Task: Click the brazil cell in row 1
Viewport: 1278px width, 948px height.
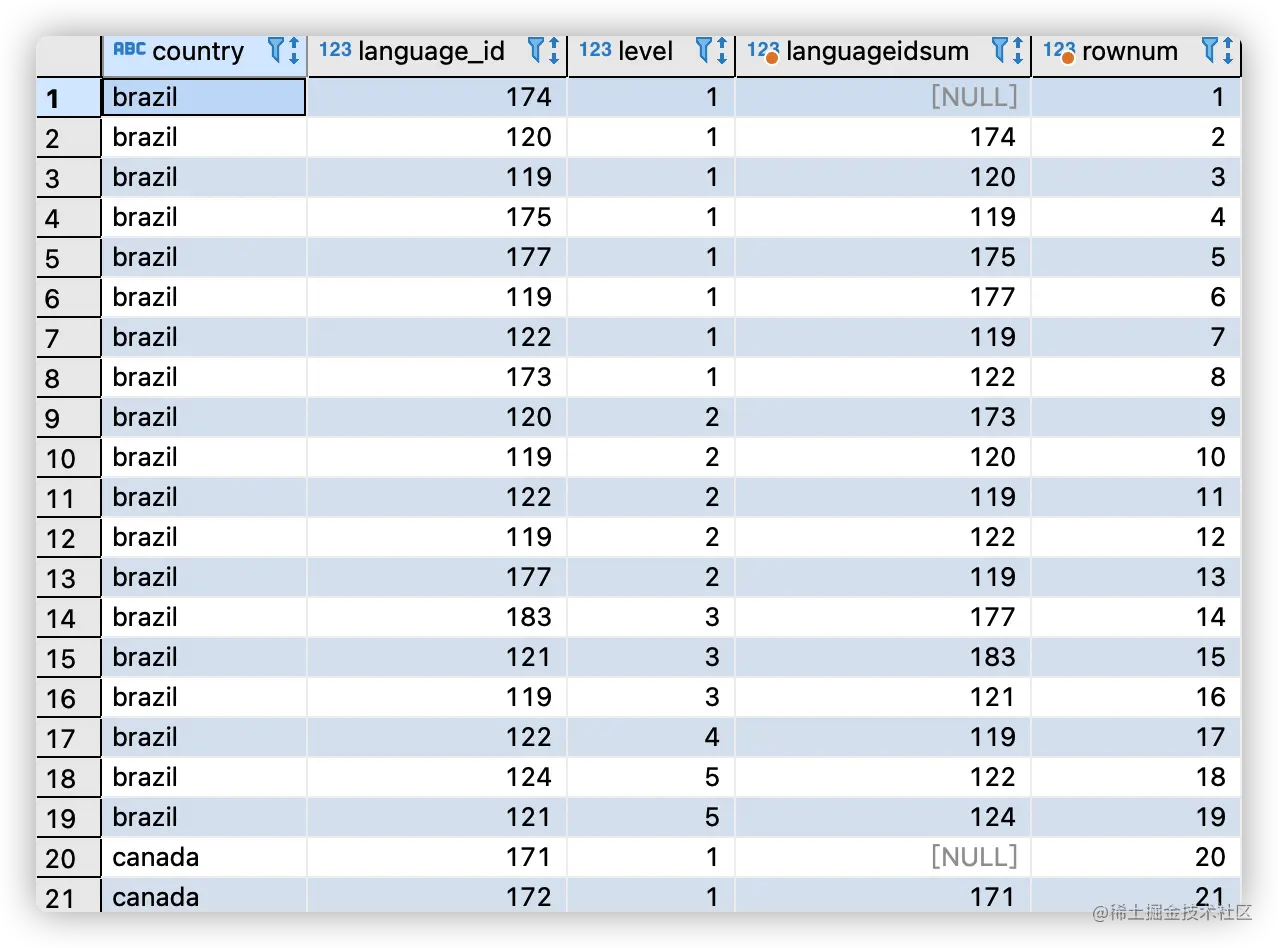Action: [204, 97]
